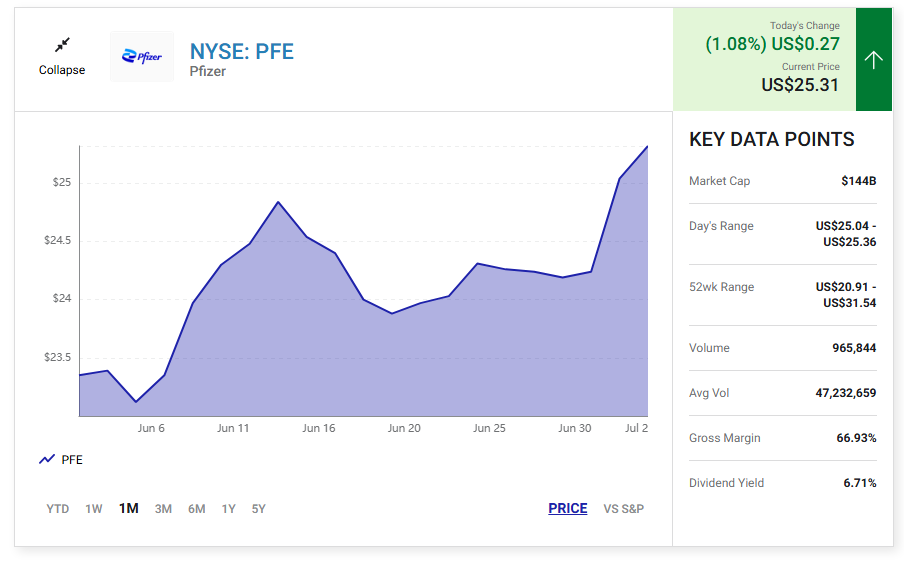Click Today's Change (1.08%) US$0.27 value

pyautogui.click(x=773, y=44)
